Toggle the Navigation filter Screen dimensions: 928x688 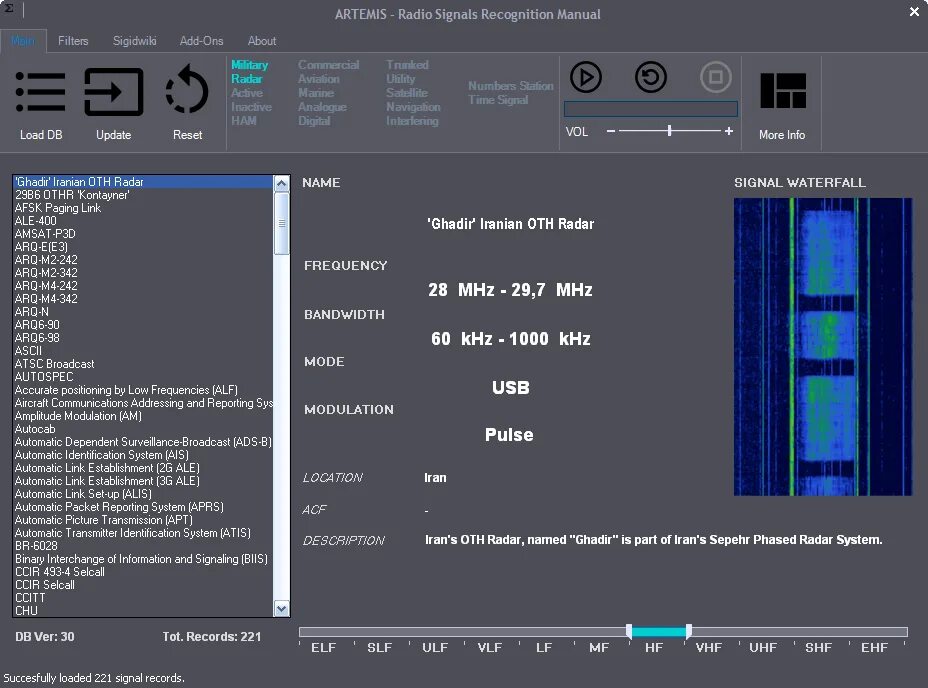coord(413,107)
